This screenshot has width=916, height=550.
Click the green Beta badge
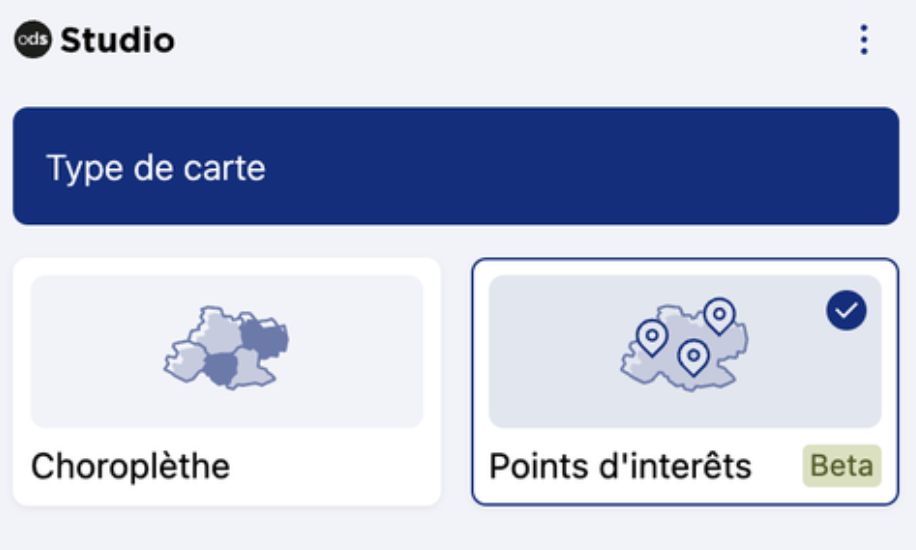pos(841,466)
